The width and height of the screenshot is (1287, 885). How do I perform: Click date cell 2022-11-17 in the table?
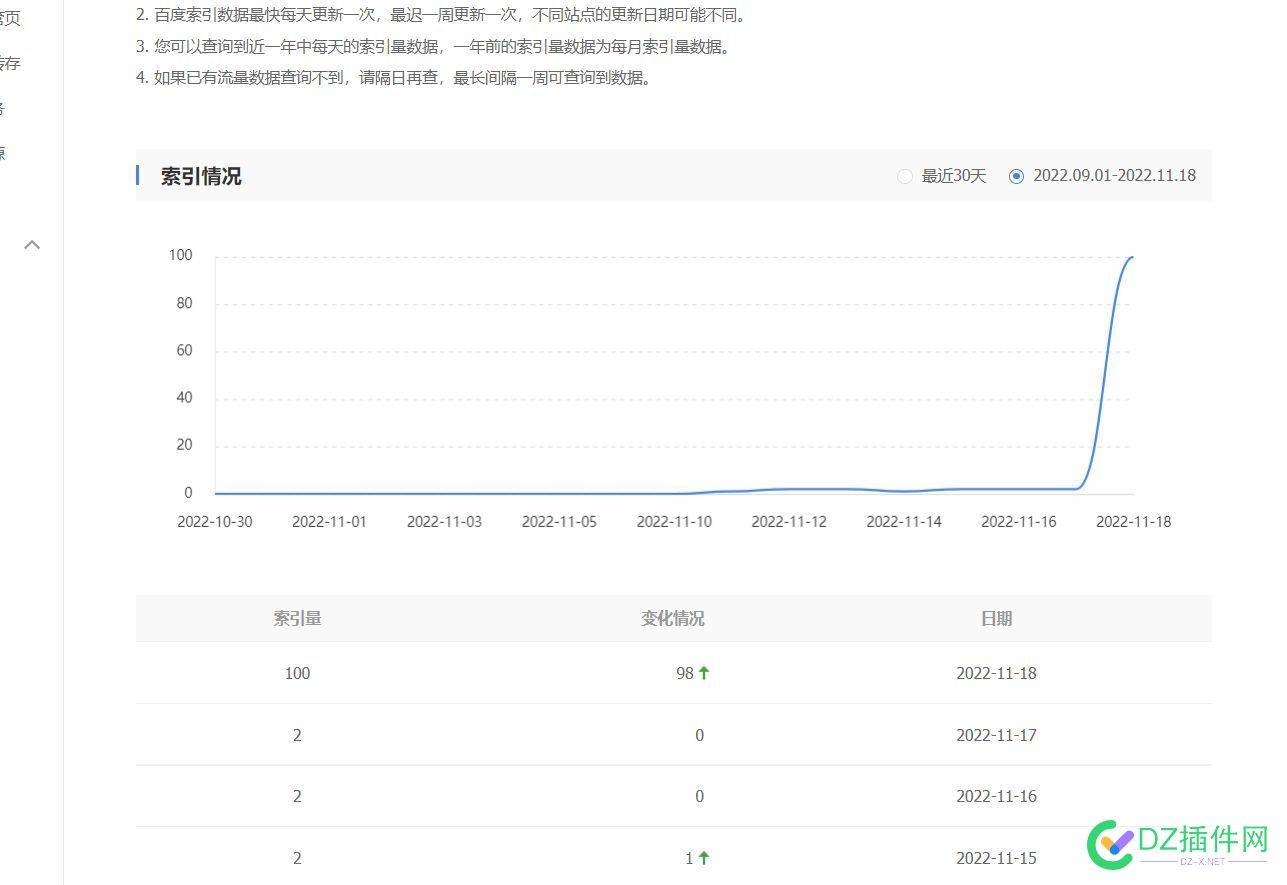(x=996, y=735)
